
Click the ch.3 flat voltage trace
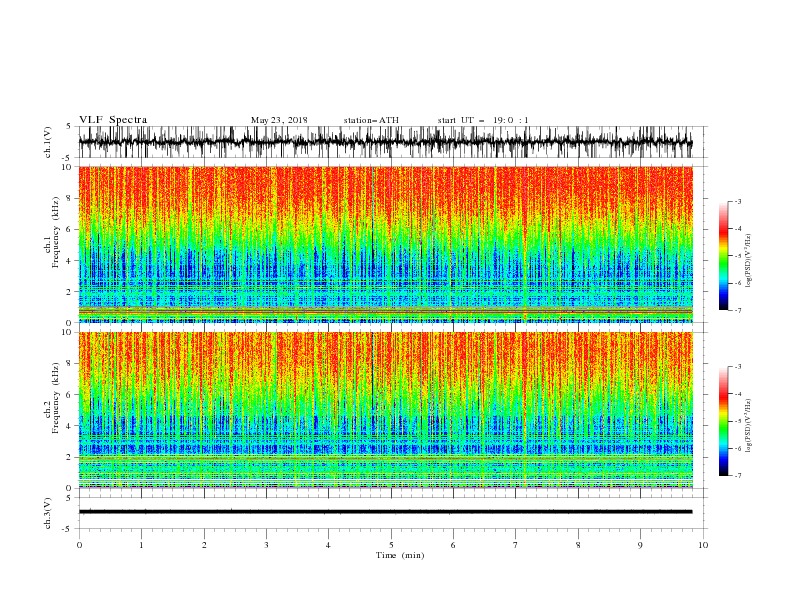coord(385,512)
